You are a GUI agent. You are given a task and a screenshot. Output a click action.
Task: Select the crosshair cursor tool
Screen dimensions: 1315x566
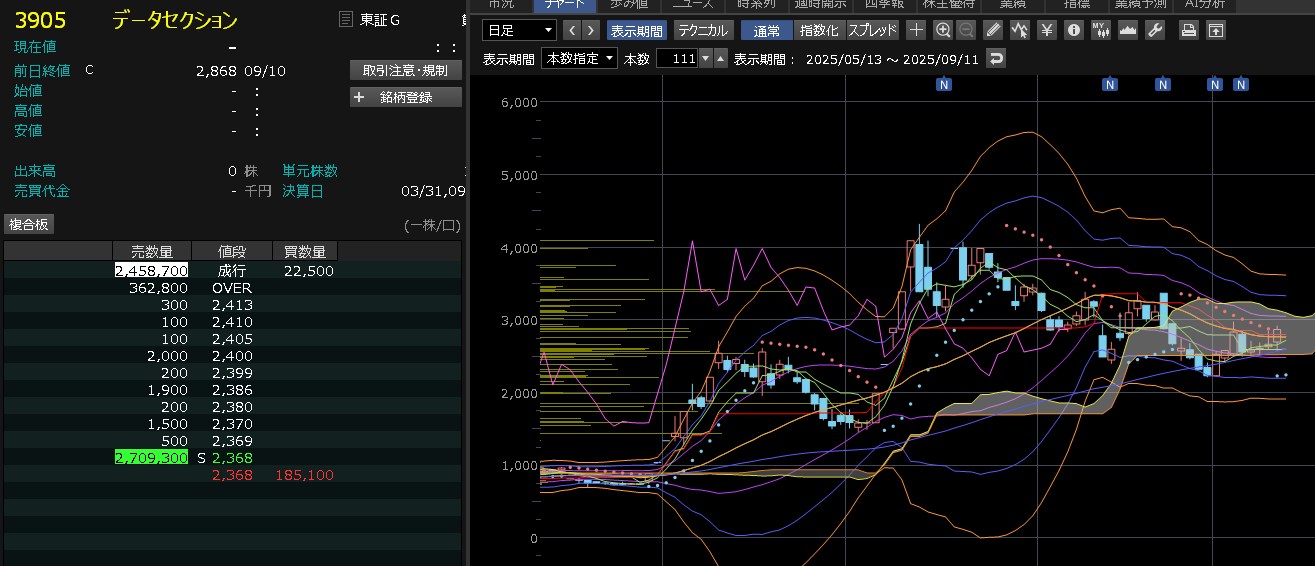coord(916,30)
